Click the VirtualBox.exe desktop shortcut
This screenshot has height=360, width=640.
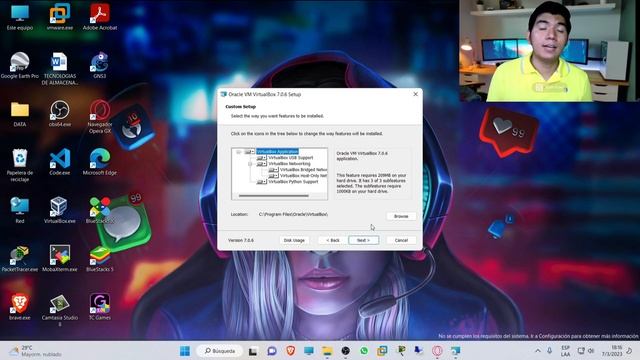[x=60, y=211]
